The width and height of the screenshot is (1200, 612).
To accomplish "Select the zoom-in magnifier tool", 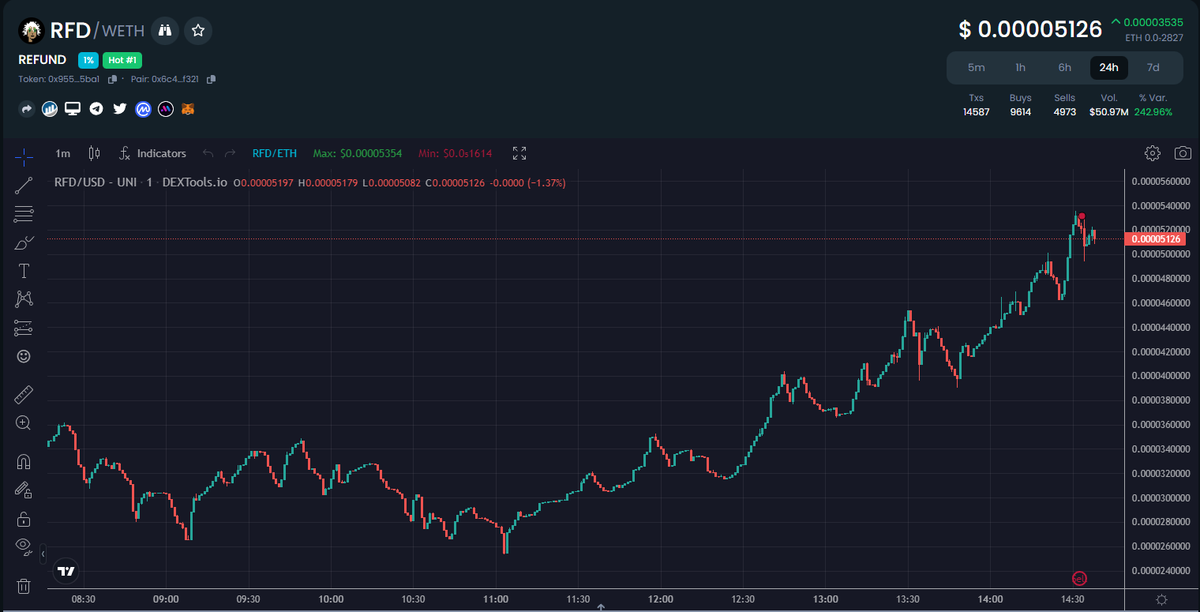I will point(24,423).
